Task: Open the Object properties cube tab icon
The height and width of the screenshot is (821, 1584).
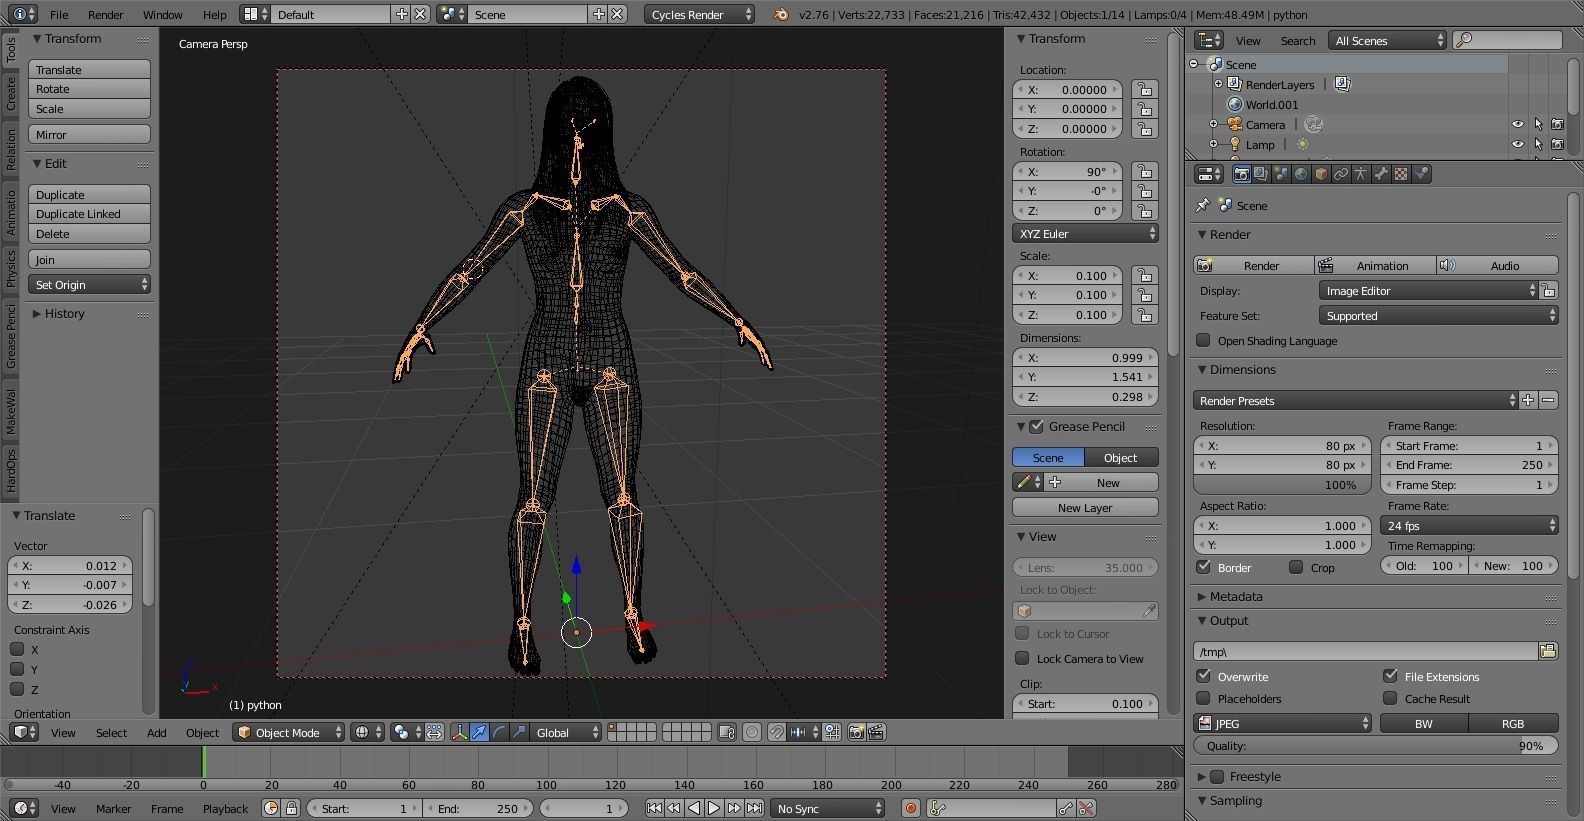Action: coord(1321,174)
